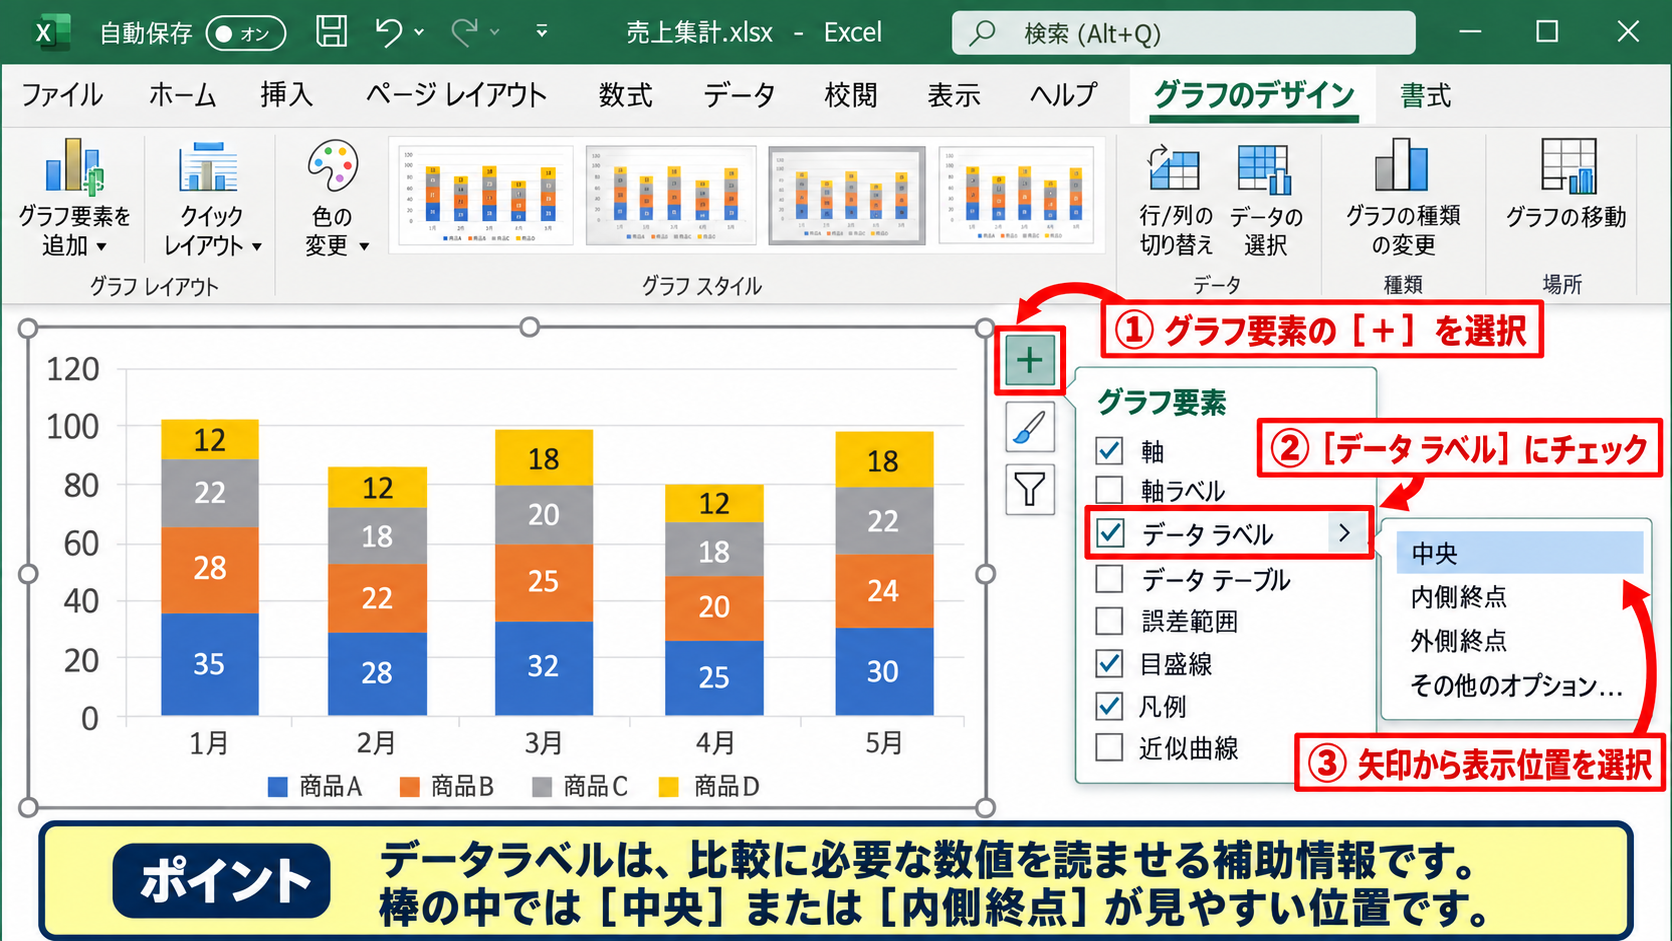Open the redo history dropdown arrow
Image resolution: width=1672 pixels, height=941 pixels.
[495, 32]
